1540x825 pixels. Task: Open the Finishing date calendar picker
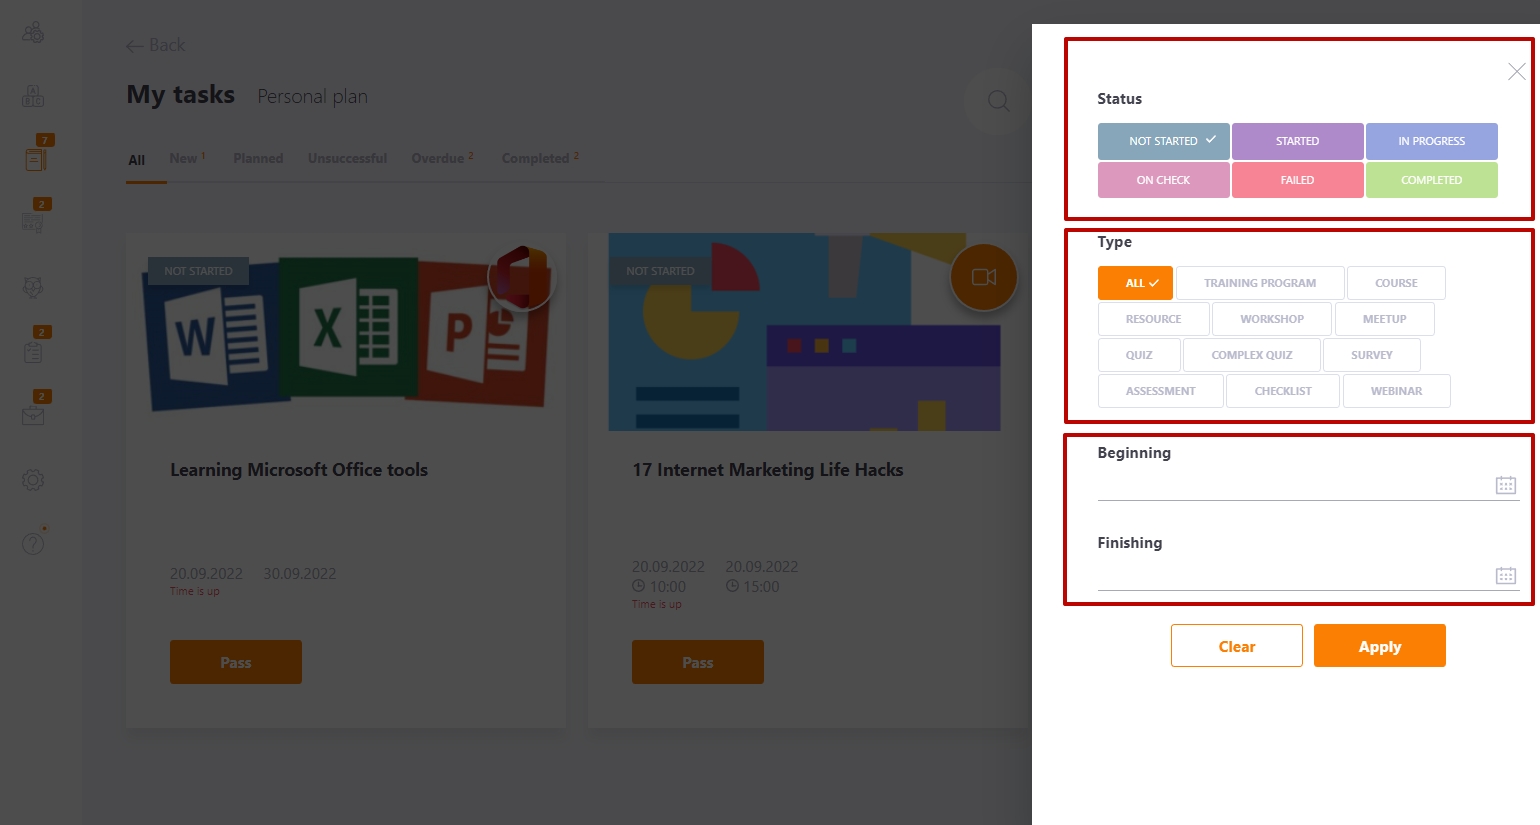[1506, 575]
